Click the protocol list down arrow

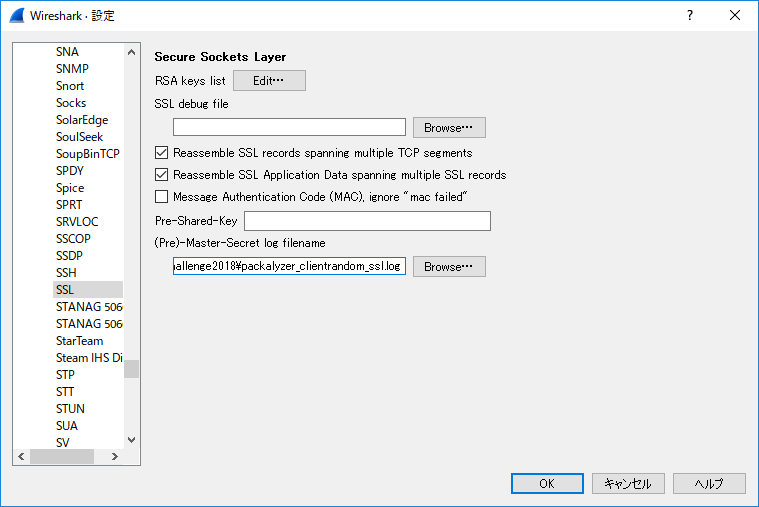131,440
